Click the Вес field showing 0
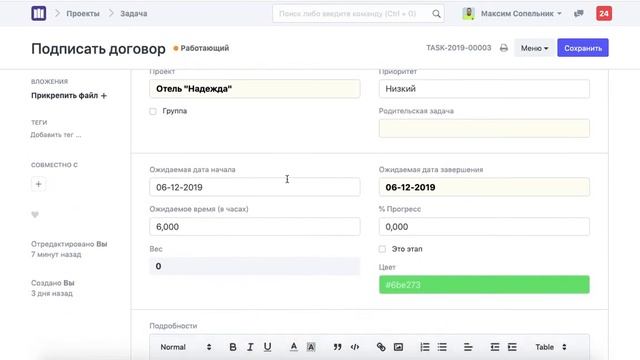This screenshot has width=640, height=360. click(x=255, y=266)
